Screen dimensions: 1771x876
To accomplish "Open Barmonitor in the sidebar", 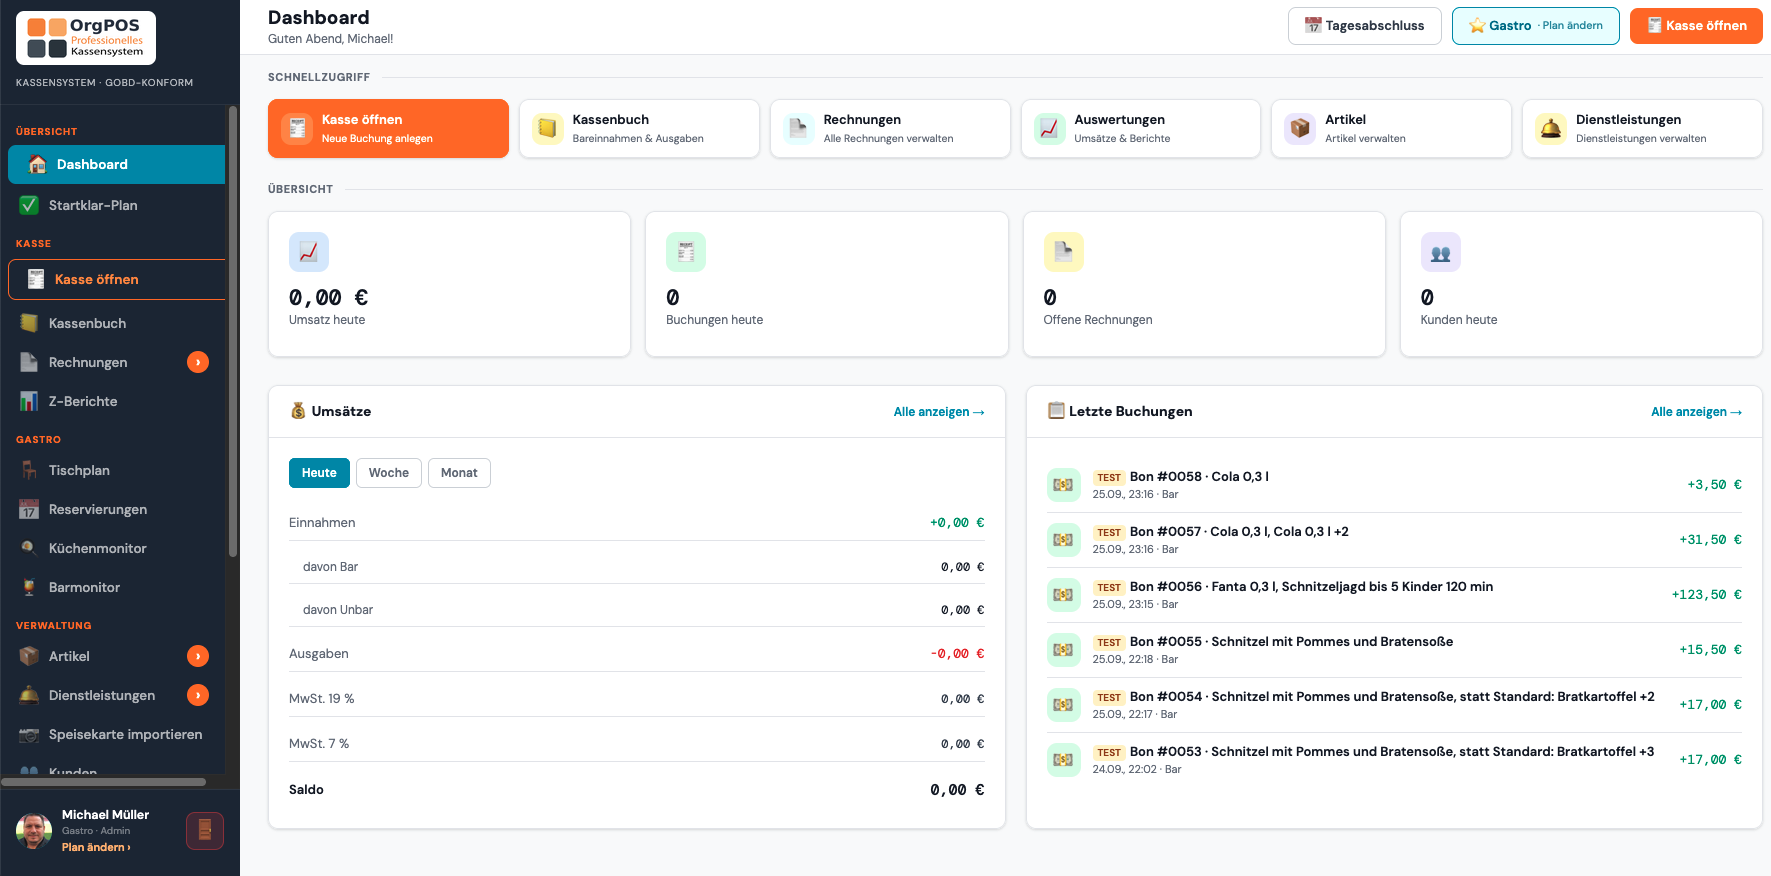I will (x=116, y=587).
